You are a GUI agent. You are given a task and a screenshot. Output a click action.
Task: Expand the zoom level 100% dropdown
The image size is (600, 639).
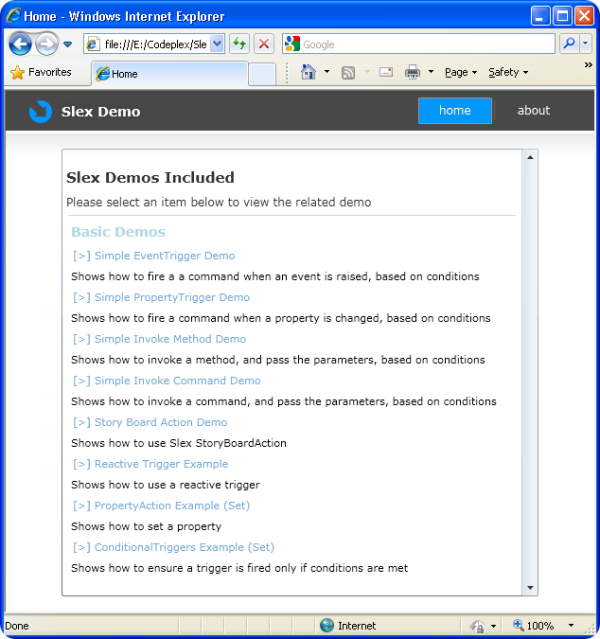571,625
